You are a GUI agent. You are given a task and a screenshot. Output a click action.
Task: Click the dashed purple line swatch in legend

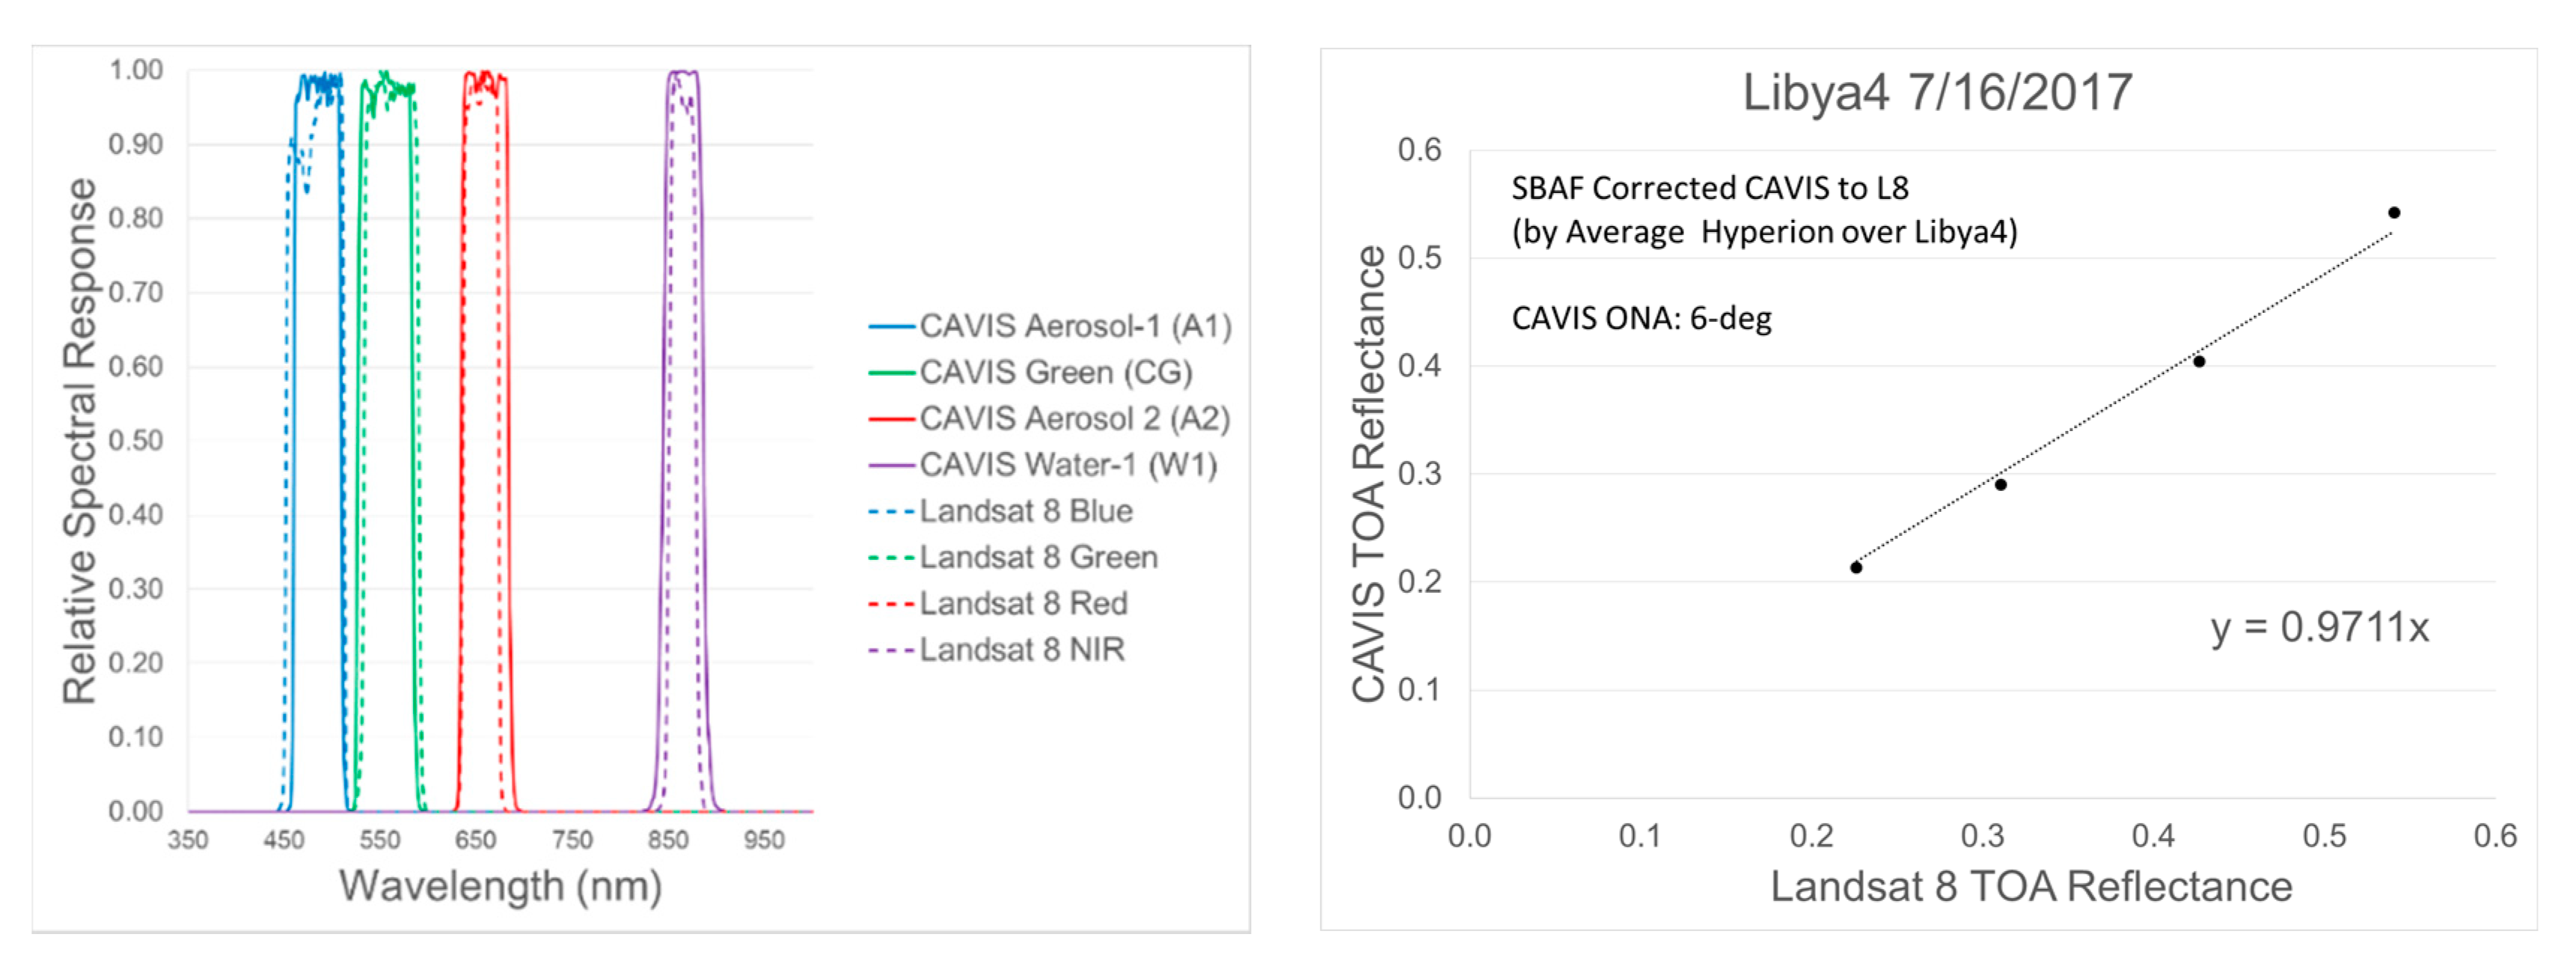click(x=891, y=650)
